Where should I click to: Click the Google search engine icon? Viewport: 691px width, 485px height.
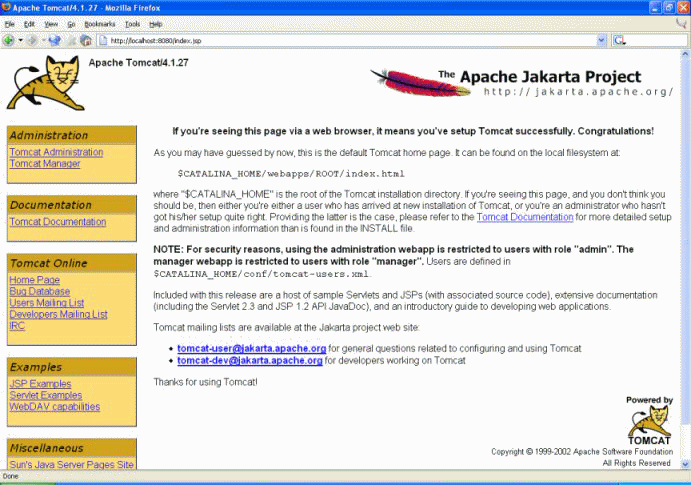[621, 41]
